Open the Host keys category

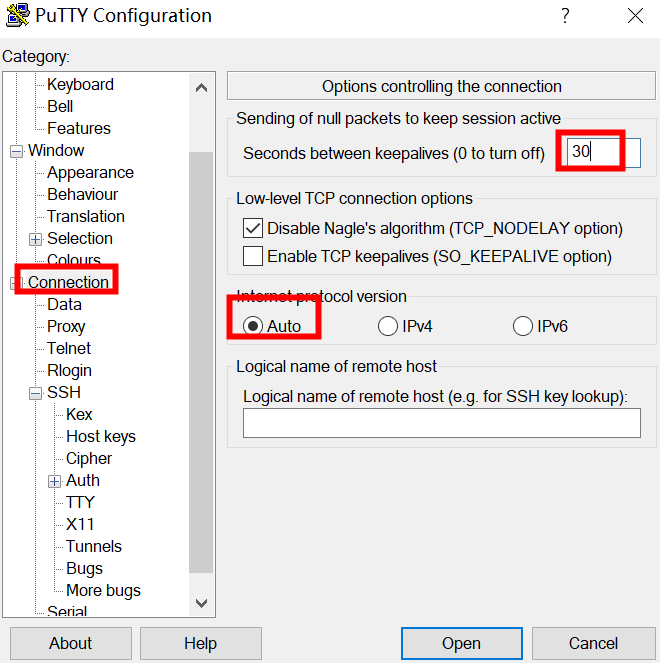101,436
